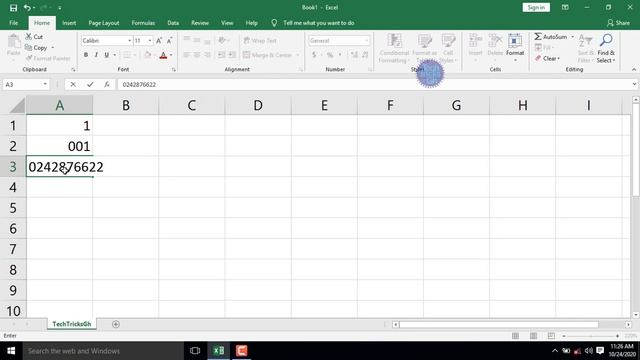Select cell A1 containing 1
The width and height of the screenshot is (640, 360).
click(x=60, y=126)
